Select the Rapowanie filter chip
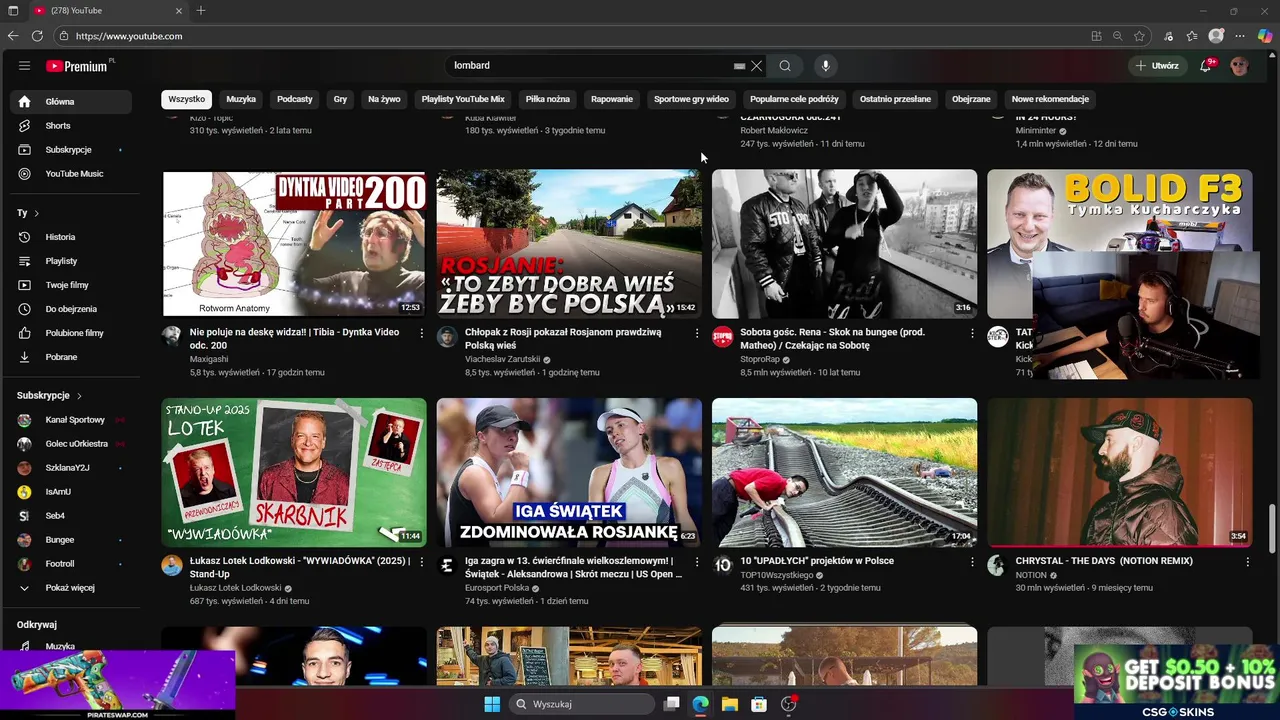This screenshot has width=1280, height=720. point(612,99)
